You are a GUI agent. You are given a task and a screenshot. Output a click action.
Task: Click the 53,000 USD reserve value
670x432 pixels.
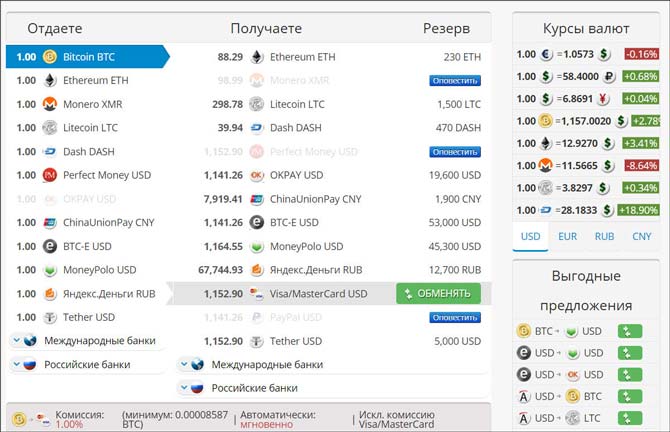tap(455, 223)
